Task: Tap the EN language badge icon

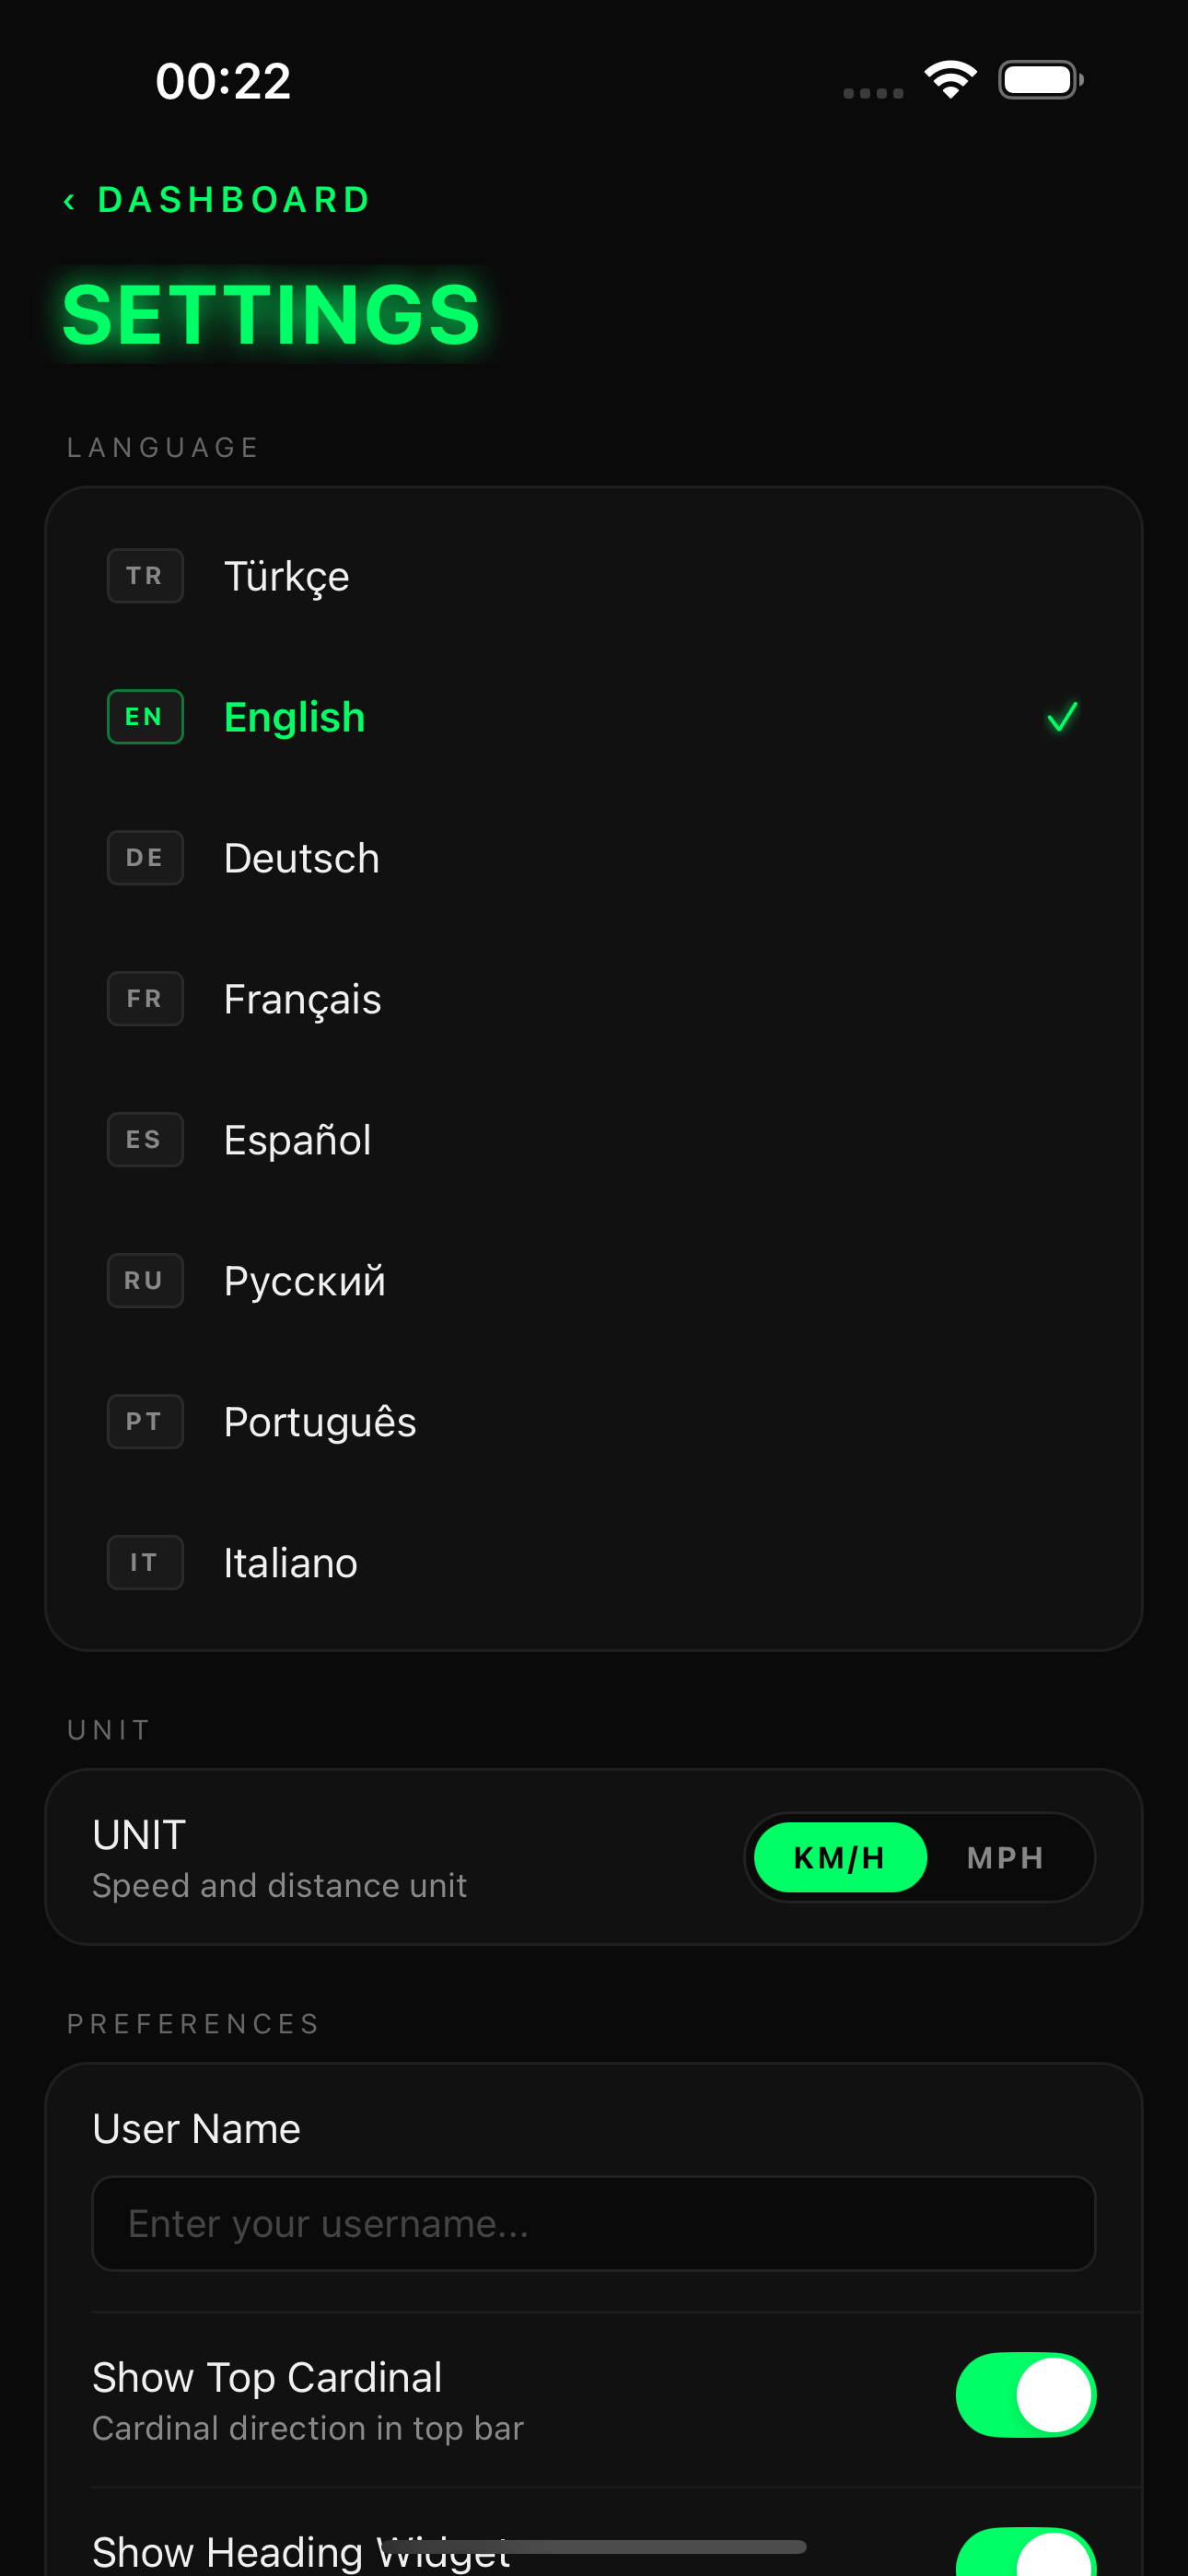Action: [145, 717]
